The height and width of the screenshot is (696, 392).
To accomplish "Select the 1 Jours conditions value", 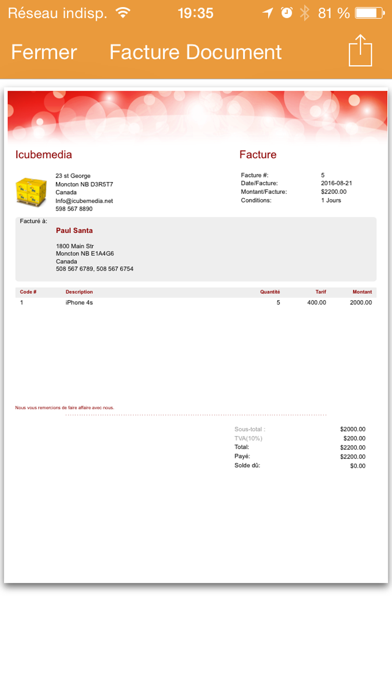I will (x=331, y=200).
